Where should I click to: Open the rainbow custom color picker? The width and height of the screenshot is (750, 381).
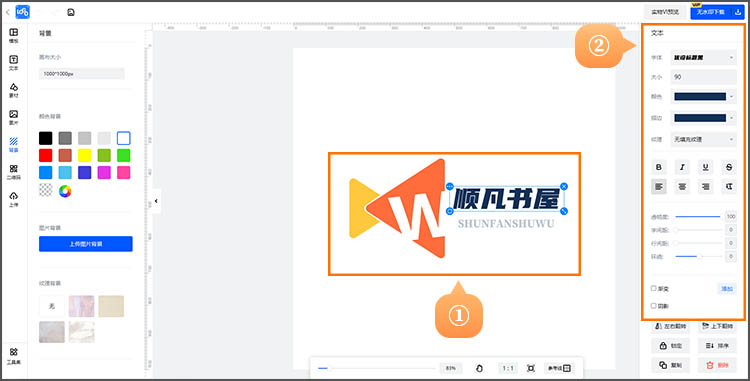click(x=65, y=191)
